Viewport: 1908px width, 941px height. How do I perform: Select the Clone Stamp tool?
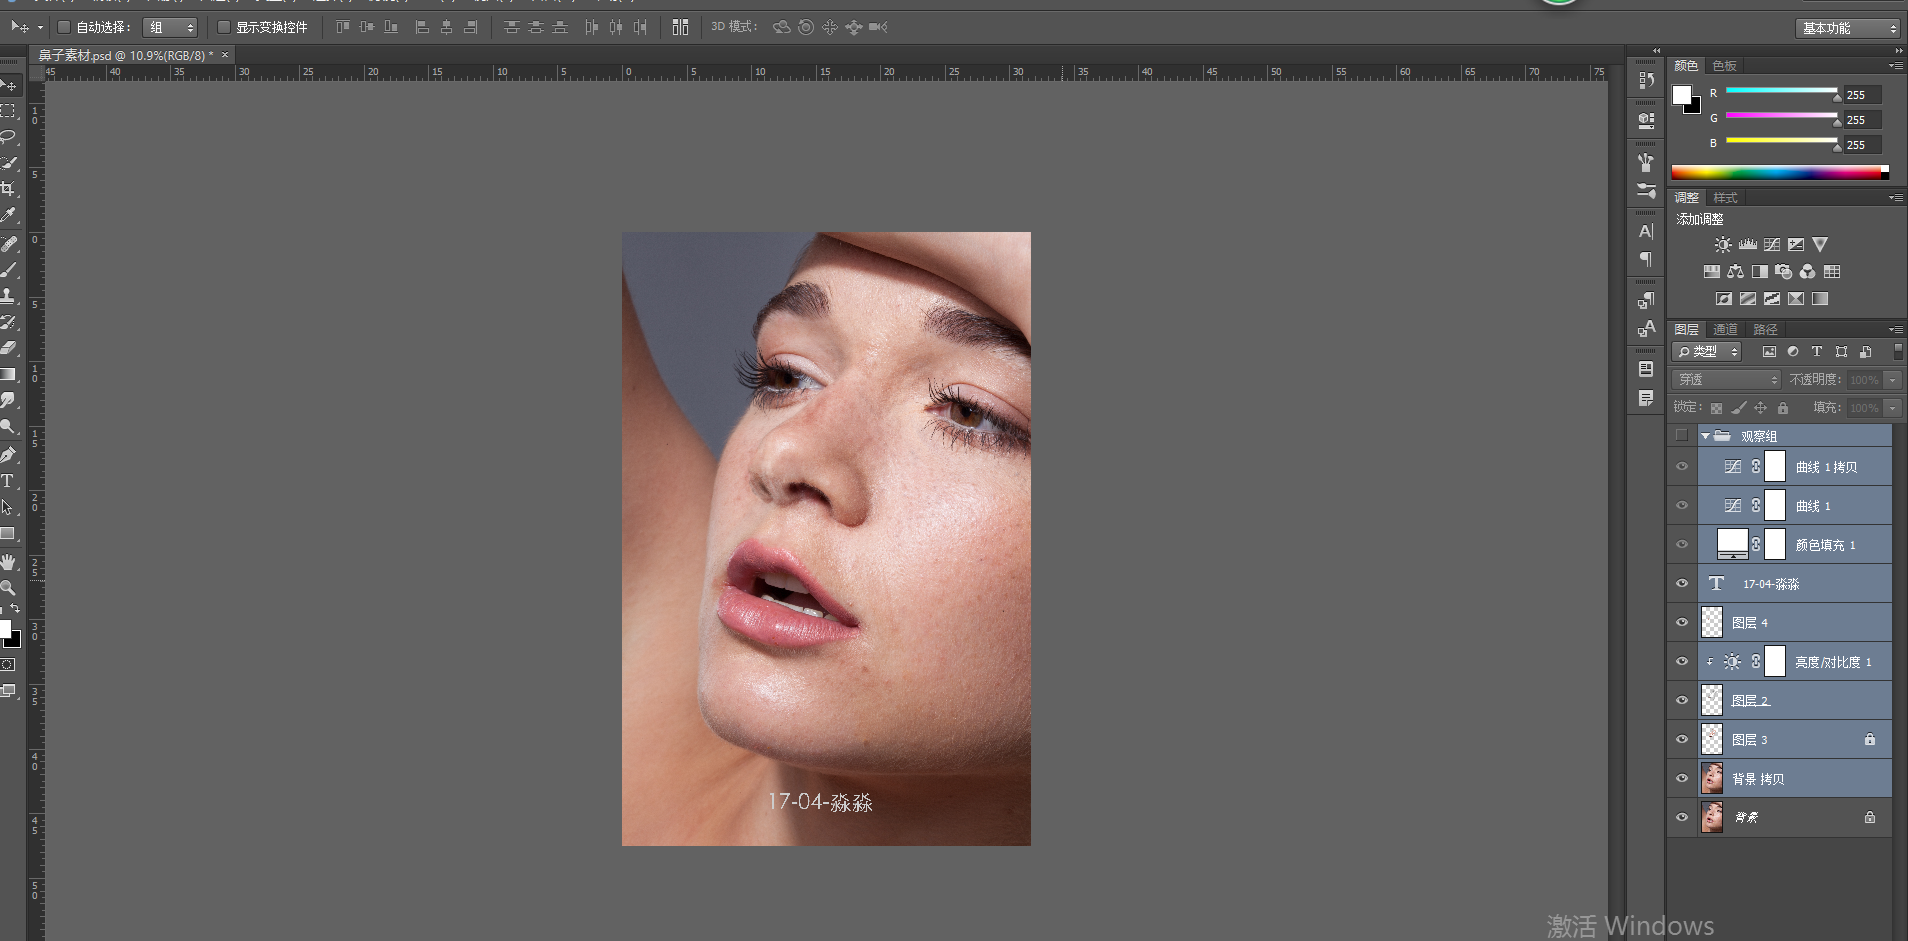pos(9,296)
